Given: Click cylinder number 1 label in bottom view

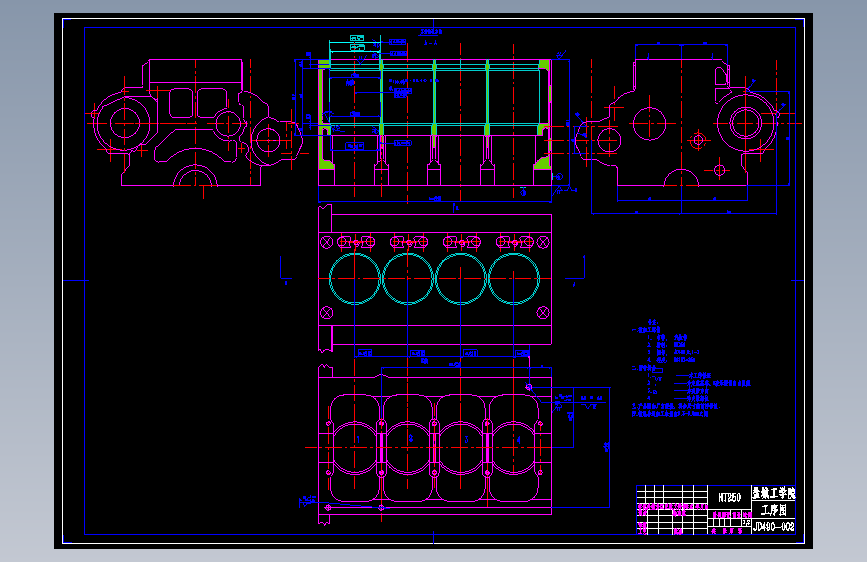Looking at the screenshot, I should [x=358, y=440].
